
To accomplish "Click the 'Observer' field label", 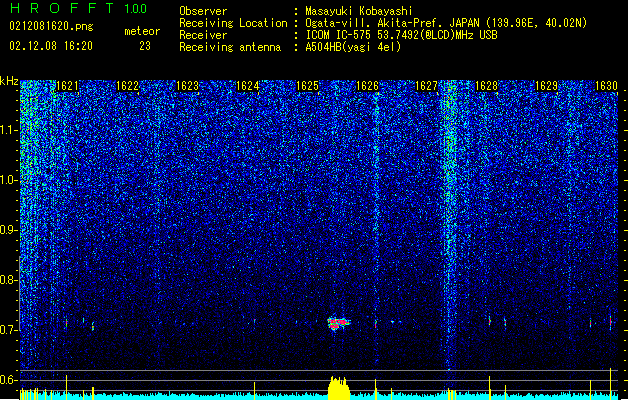I will coord(203,11).
